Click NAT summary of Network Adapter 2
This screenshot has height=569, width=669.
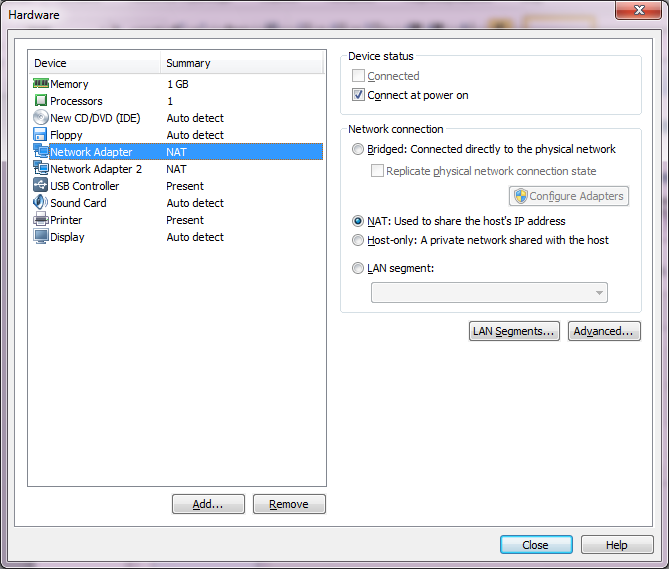[176, 169]
